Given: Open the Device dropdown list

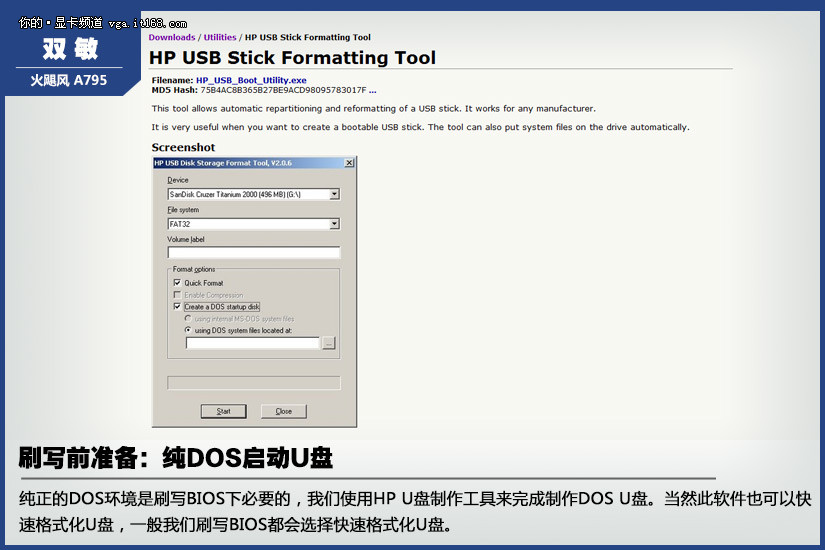Looking at the screenshot, I should point(334,194).
